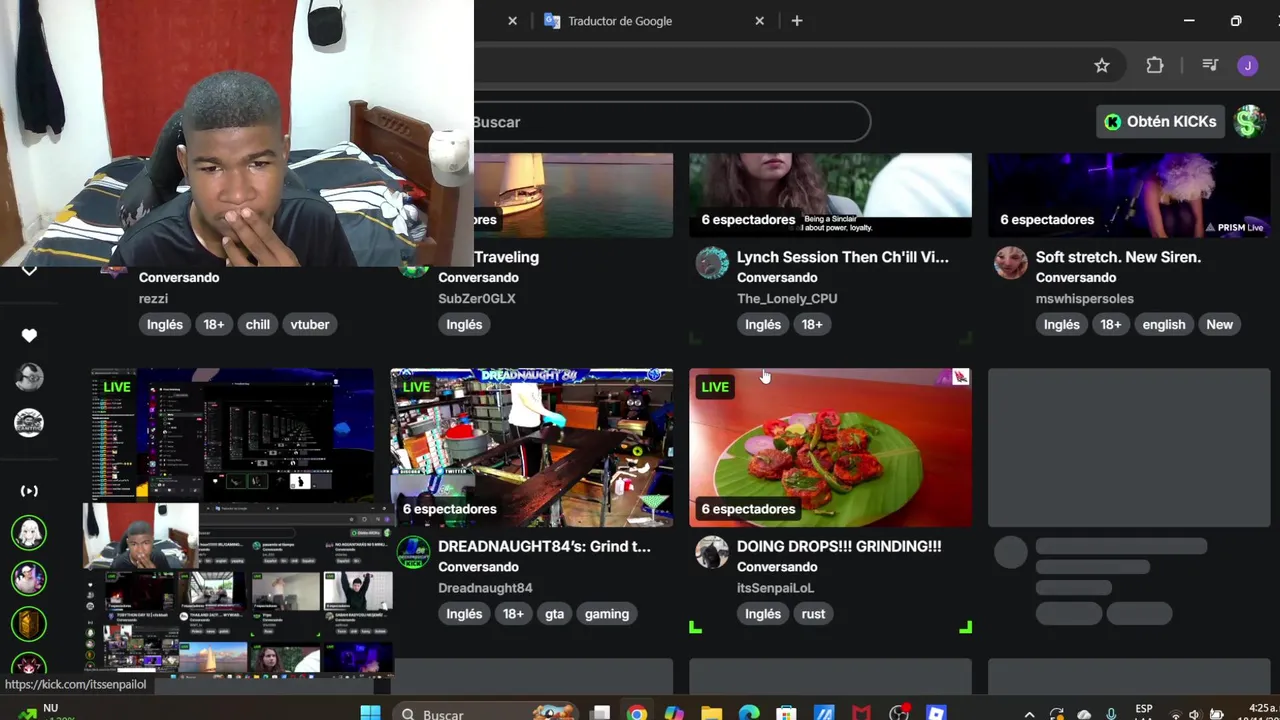Select the vtuber tag under rezzi
Screen dimensions: 1280x720
coord(310,324)
